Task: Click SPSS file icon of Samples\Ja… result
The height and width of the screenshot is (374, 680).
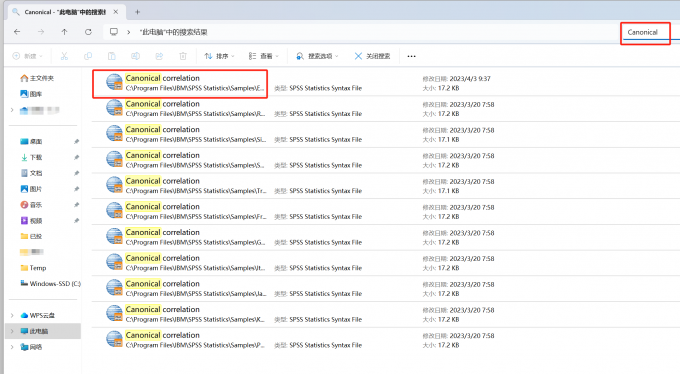Action: click(x=114, y=288)
